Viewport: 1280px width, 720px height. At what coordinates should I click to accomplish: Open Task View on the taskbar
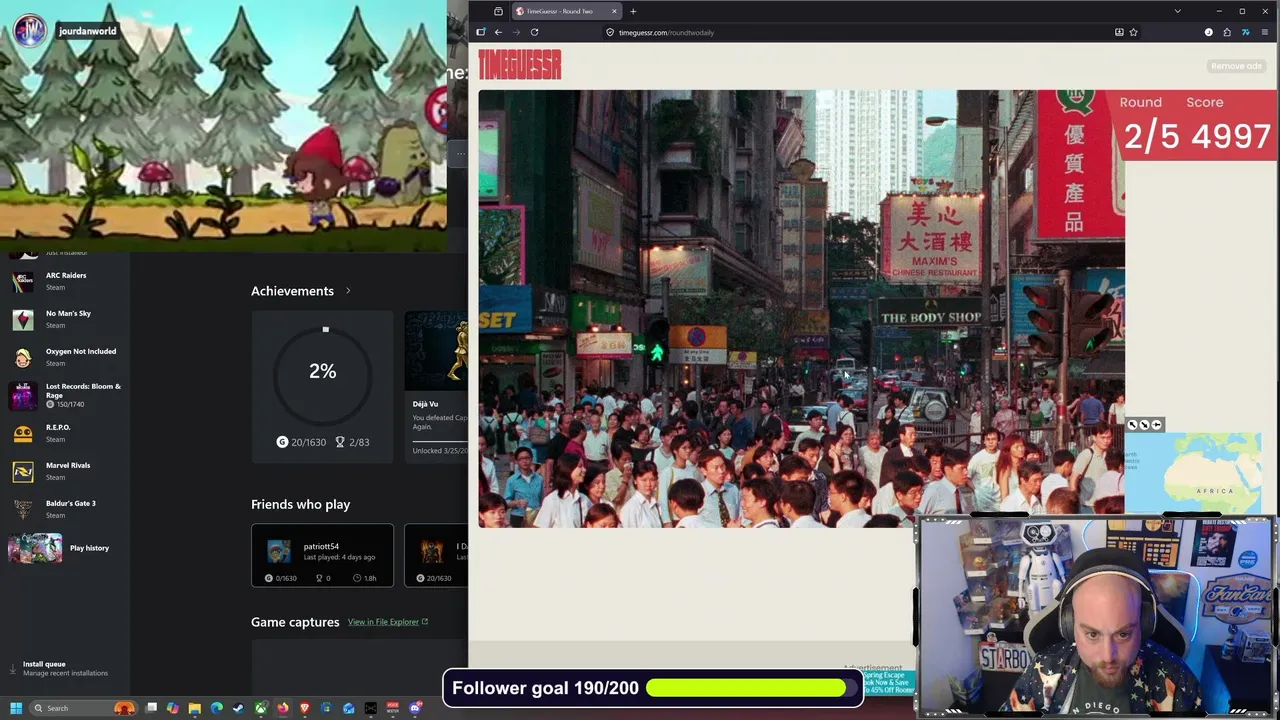151,708
